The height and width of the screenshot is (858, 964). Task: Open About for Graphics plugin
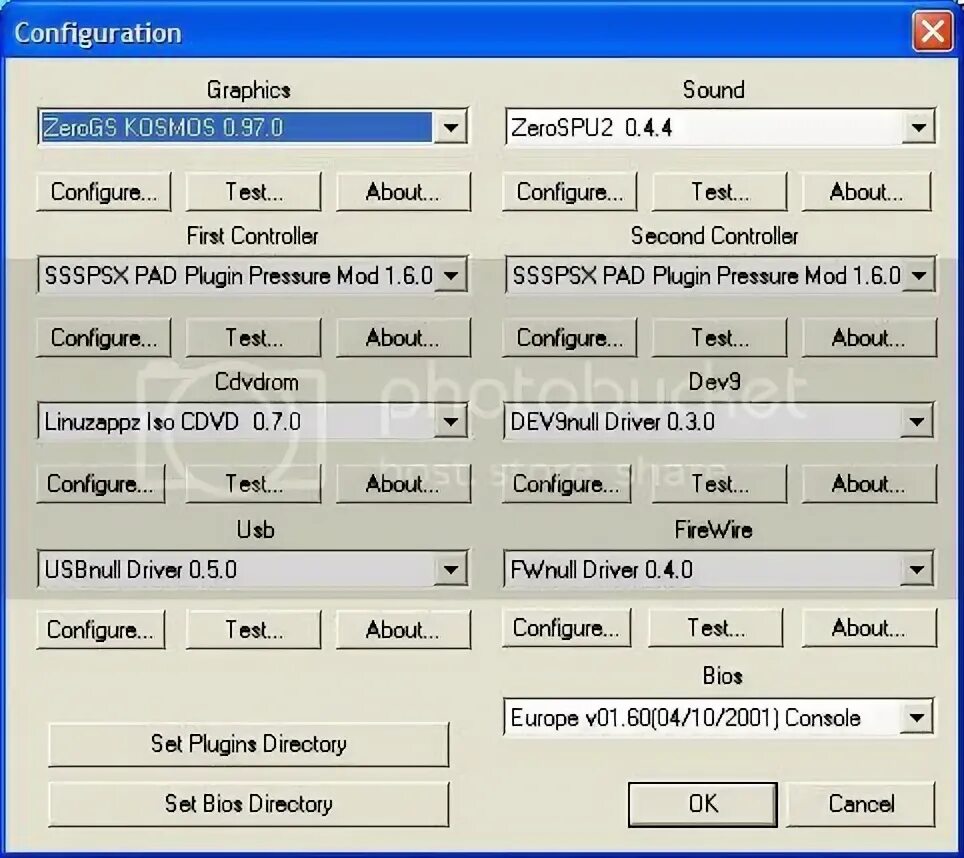pos(403,192)
